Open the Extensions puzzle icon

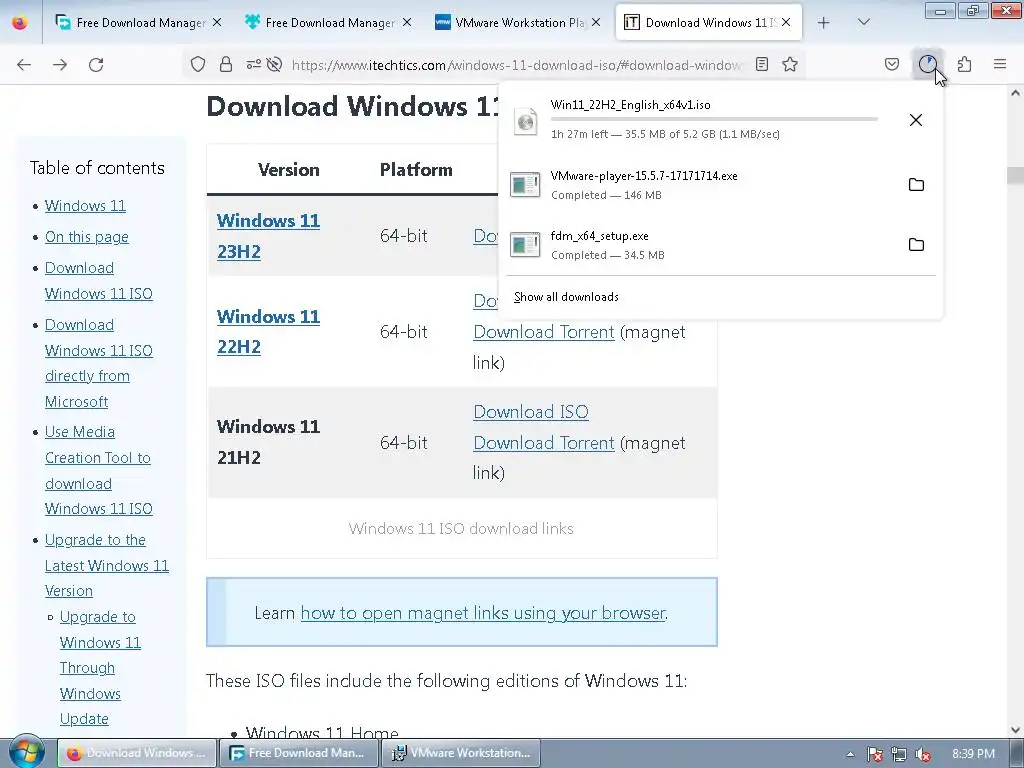[x=964, y=64]
